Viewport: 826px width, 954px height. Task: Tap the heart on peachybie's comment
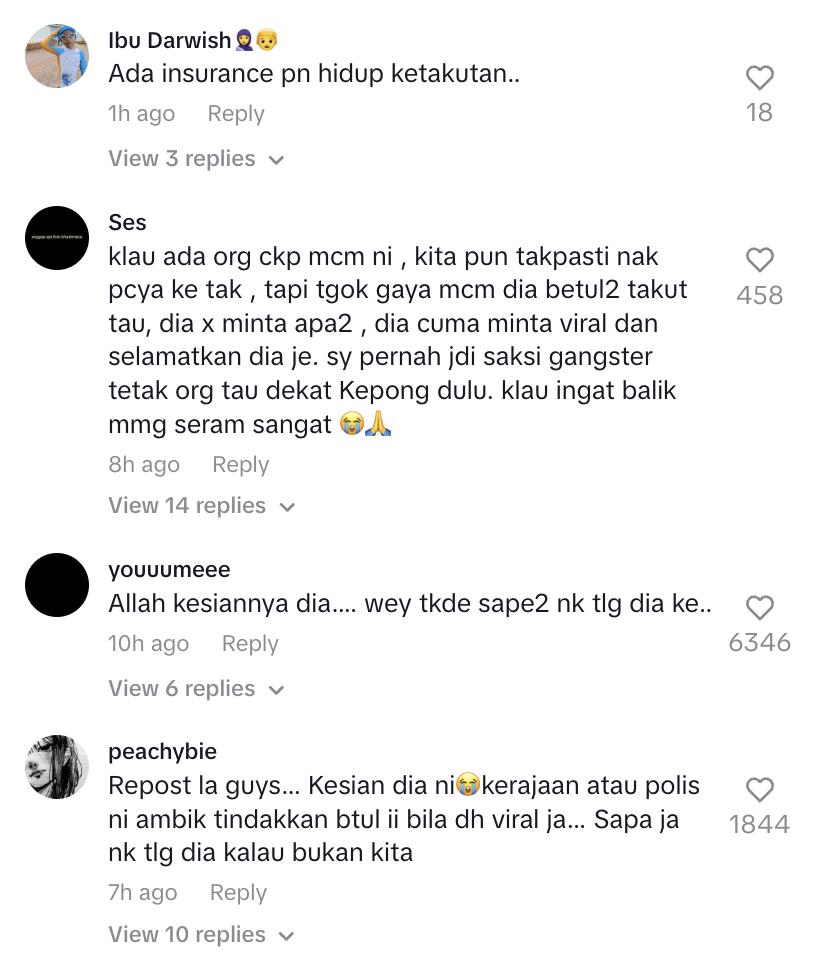pyautogui.click(x=760, y=790)
